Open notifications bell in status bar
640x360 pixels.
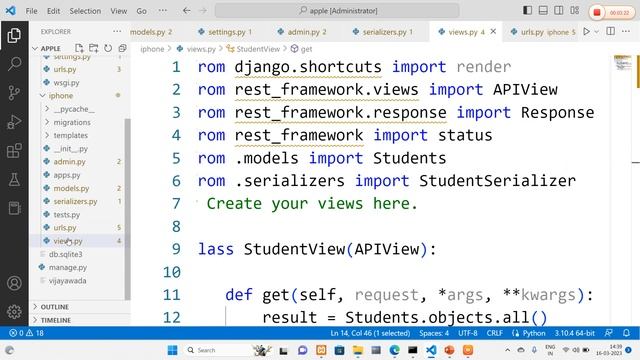point(627,333)
